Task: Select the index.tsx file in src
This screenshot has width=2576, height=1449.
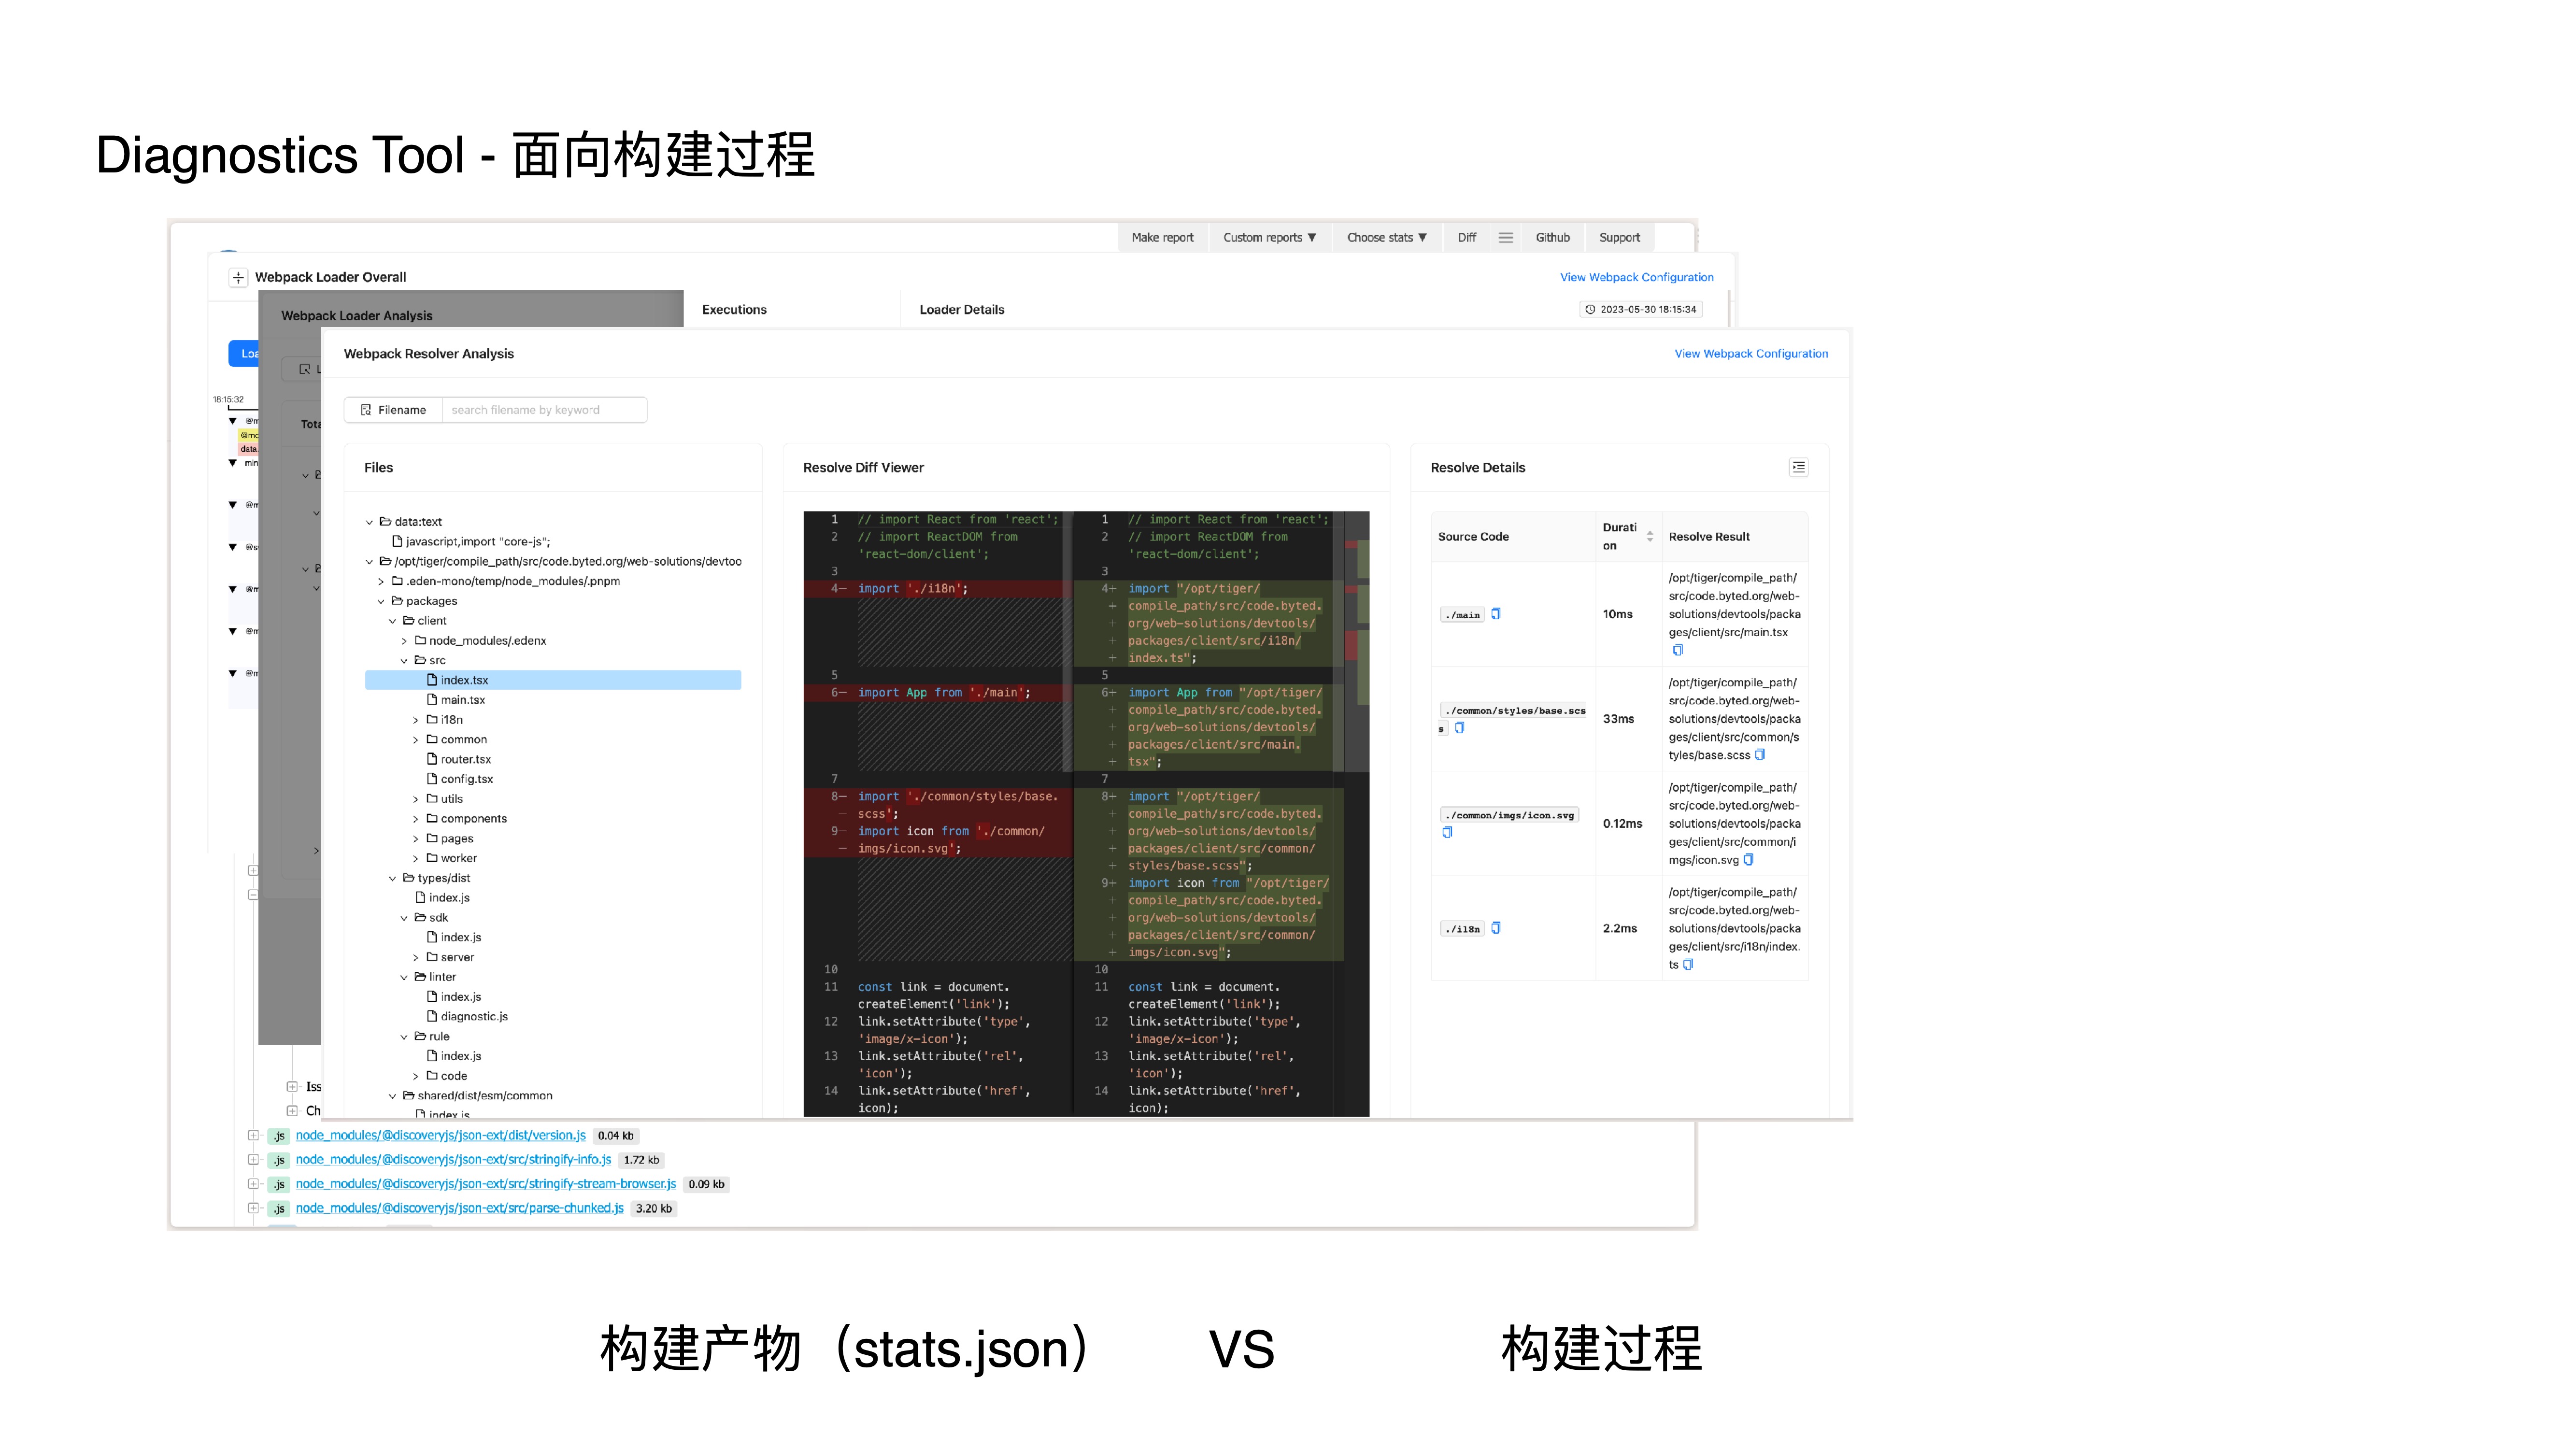Action: click(553, 680)
